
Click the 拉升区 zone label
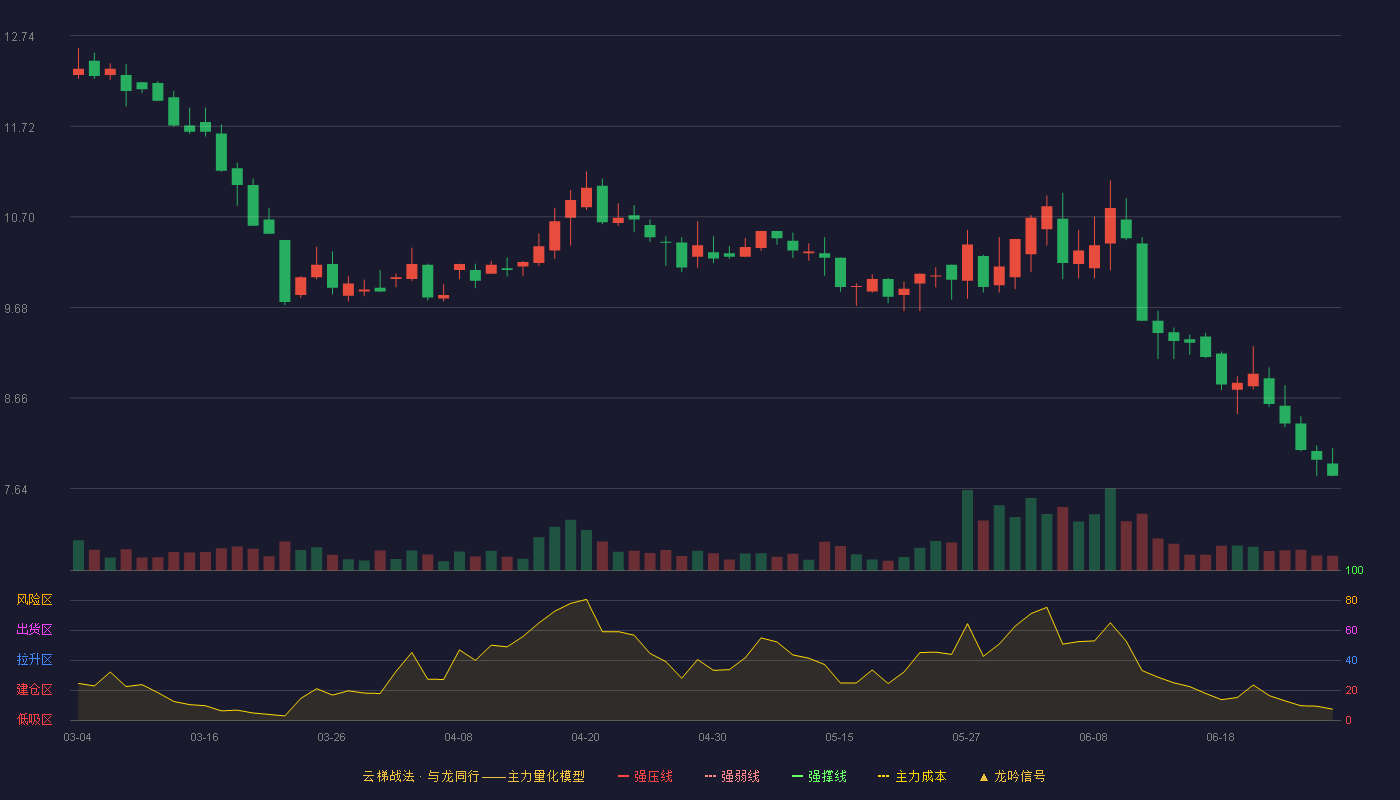[34, 660]
